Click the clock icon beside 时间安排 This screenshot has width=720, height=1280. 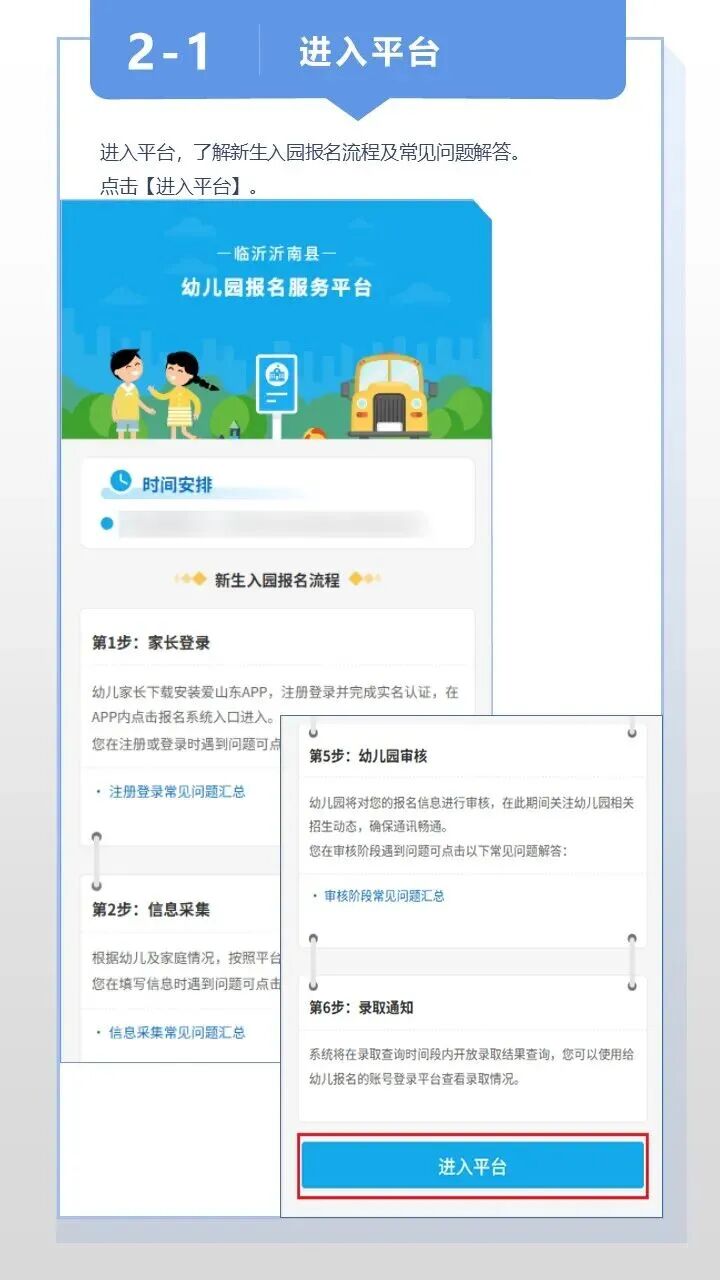click(x=120, y=482)
